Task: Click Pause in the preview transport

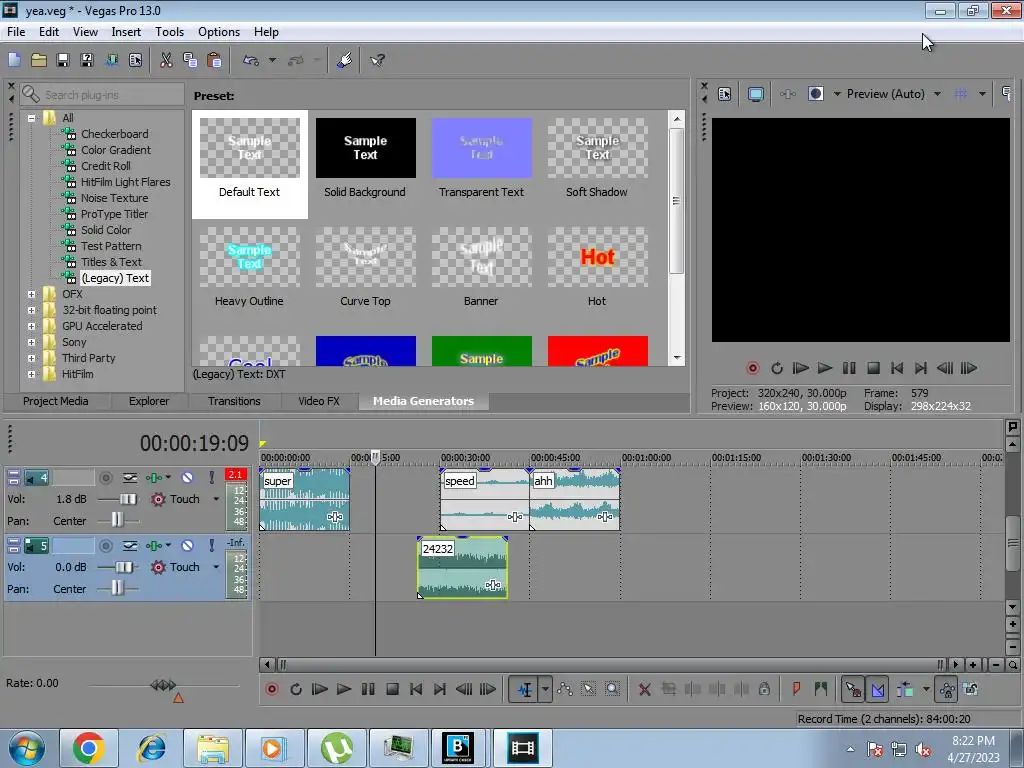Action: pos(849,368)
